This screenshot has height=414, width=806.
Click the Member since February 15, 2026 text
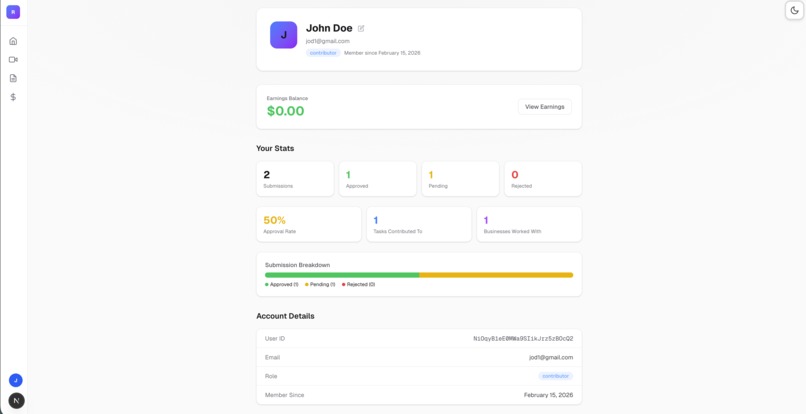point(382,53)
